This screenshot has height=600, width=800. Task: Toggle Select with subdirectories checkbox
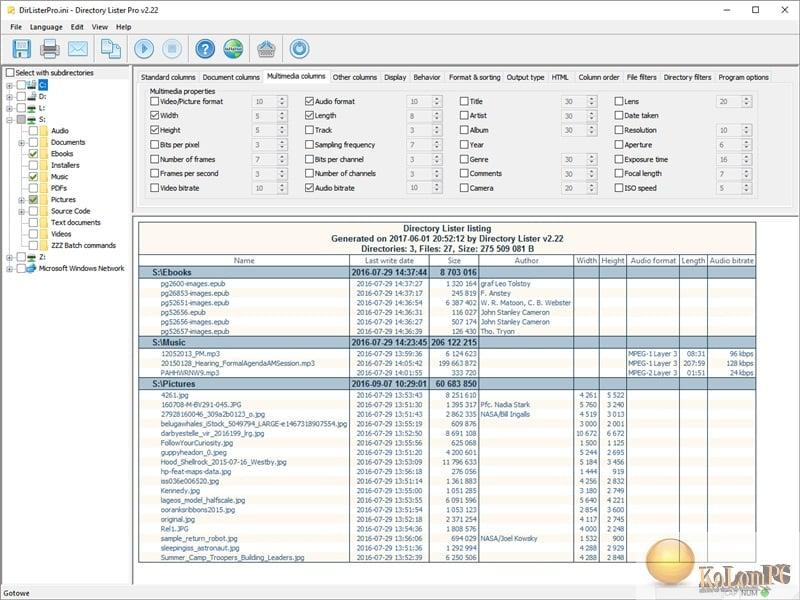tap(10, 73)
